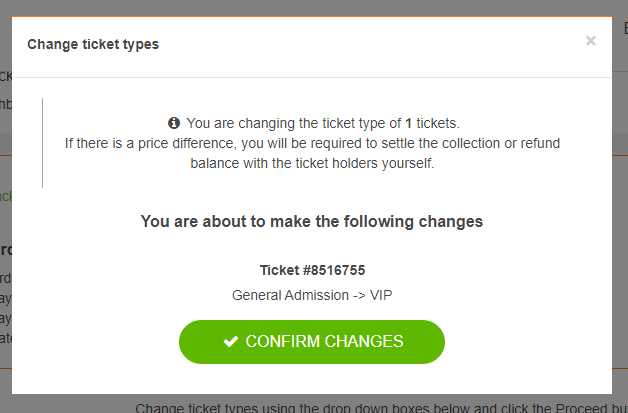The image size is (628, 413).
Task: Click the CONFIRM CHANGES button
Action: 311,342
